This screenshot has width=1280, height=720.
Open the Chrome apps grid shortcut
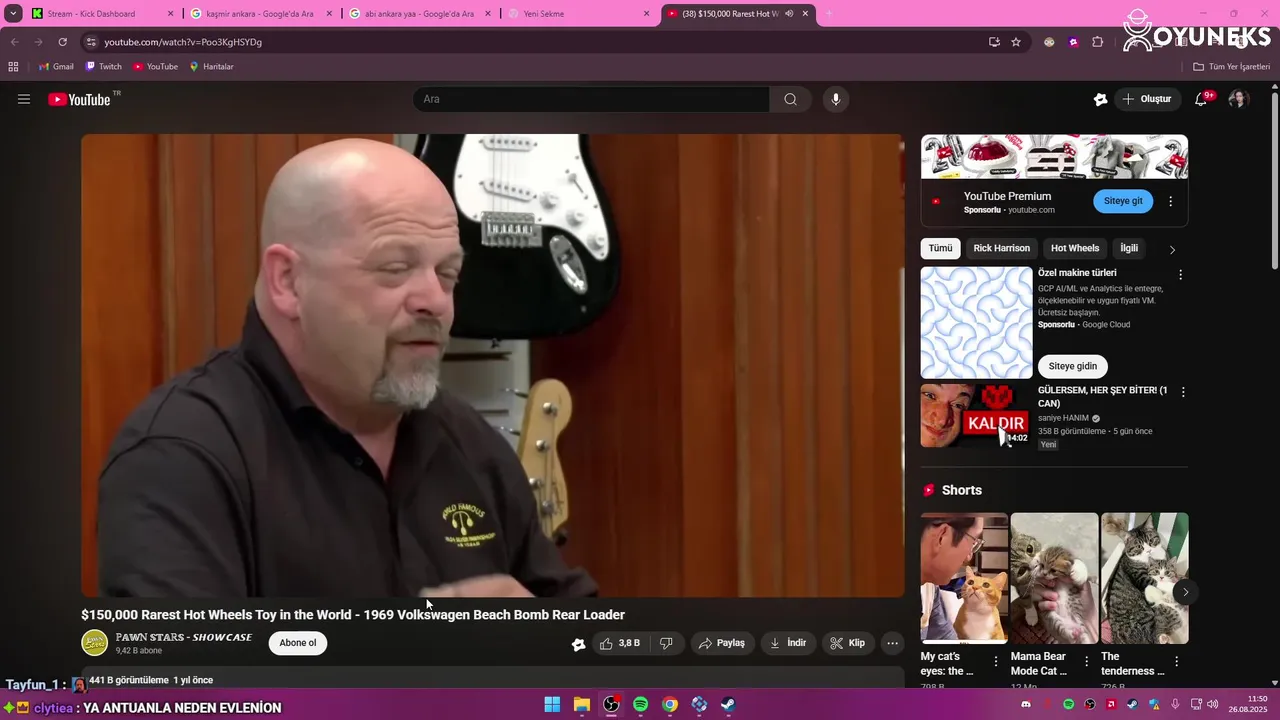(13, 66)
